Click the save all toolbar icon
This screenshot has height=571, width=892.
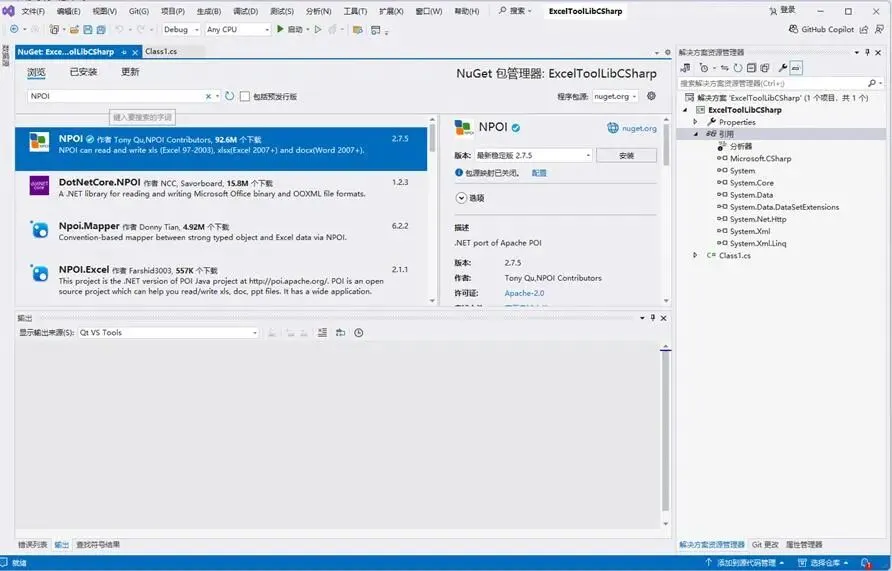[101, 29]
